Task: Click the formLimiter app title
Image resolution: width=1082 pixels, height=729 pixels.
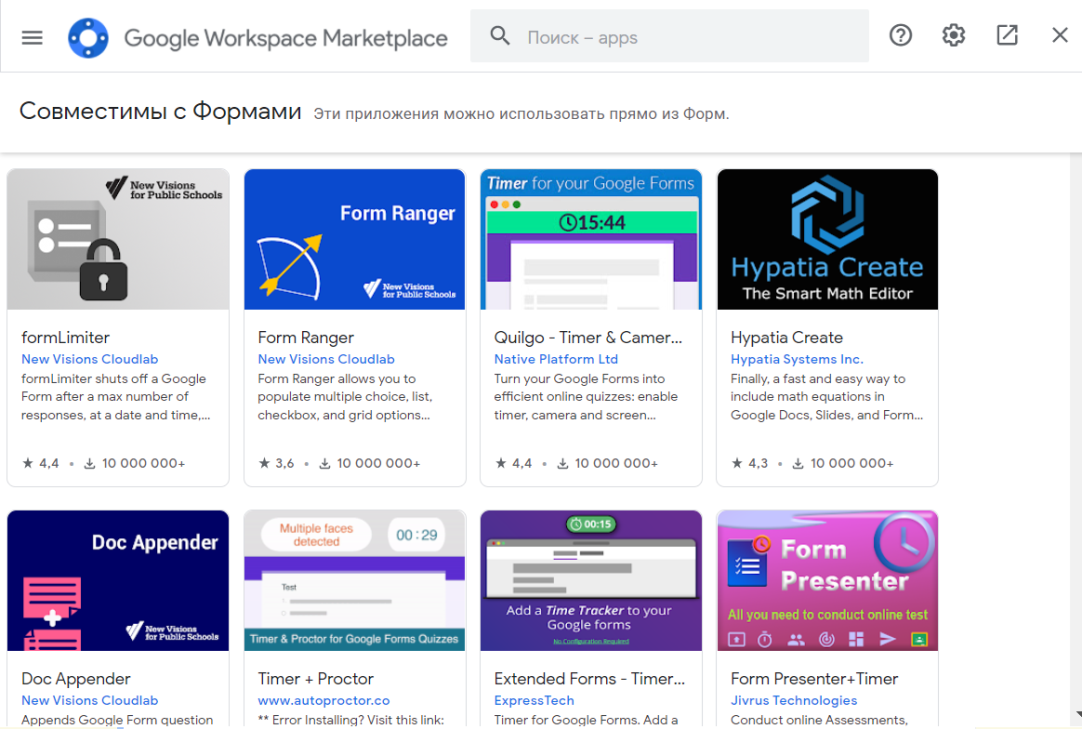Action: 66,338
